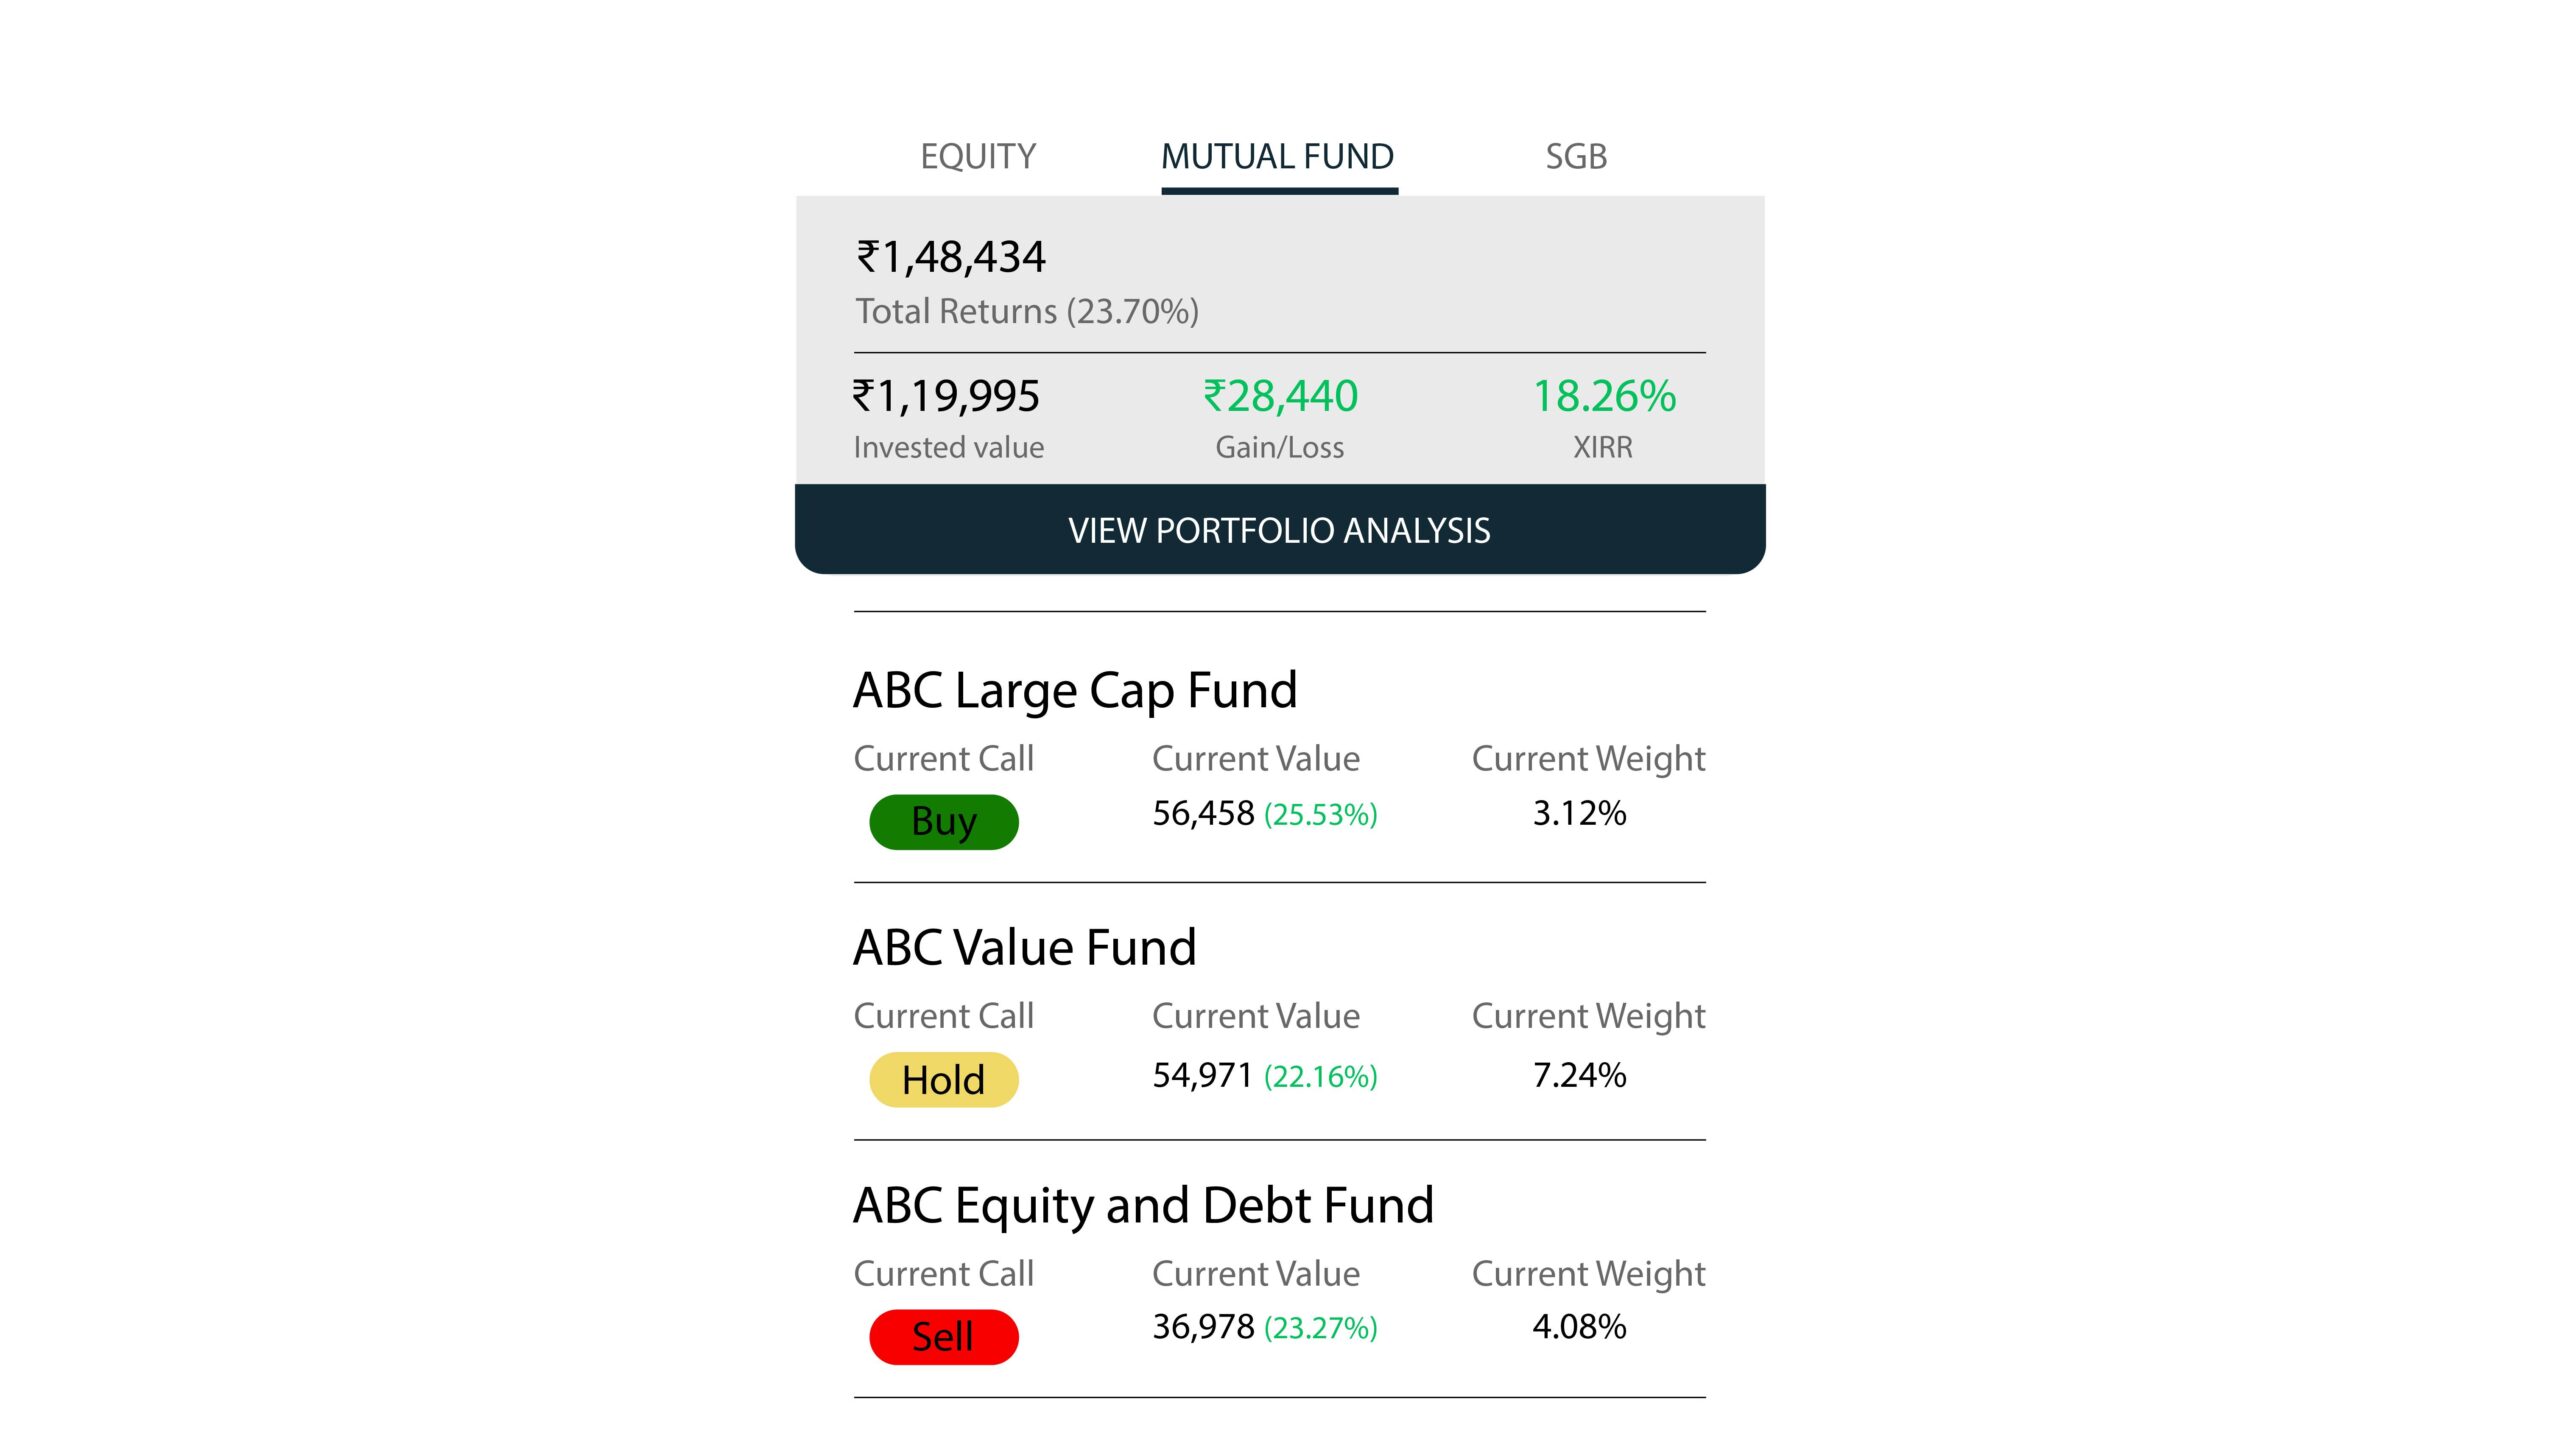Select the Current Weight 7.24% for ABC Value Fund
The width and height of the screenshot is (2560, 1440).
pos(1578,1075)
